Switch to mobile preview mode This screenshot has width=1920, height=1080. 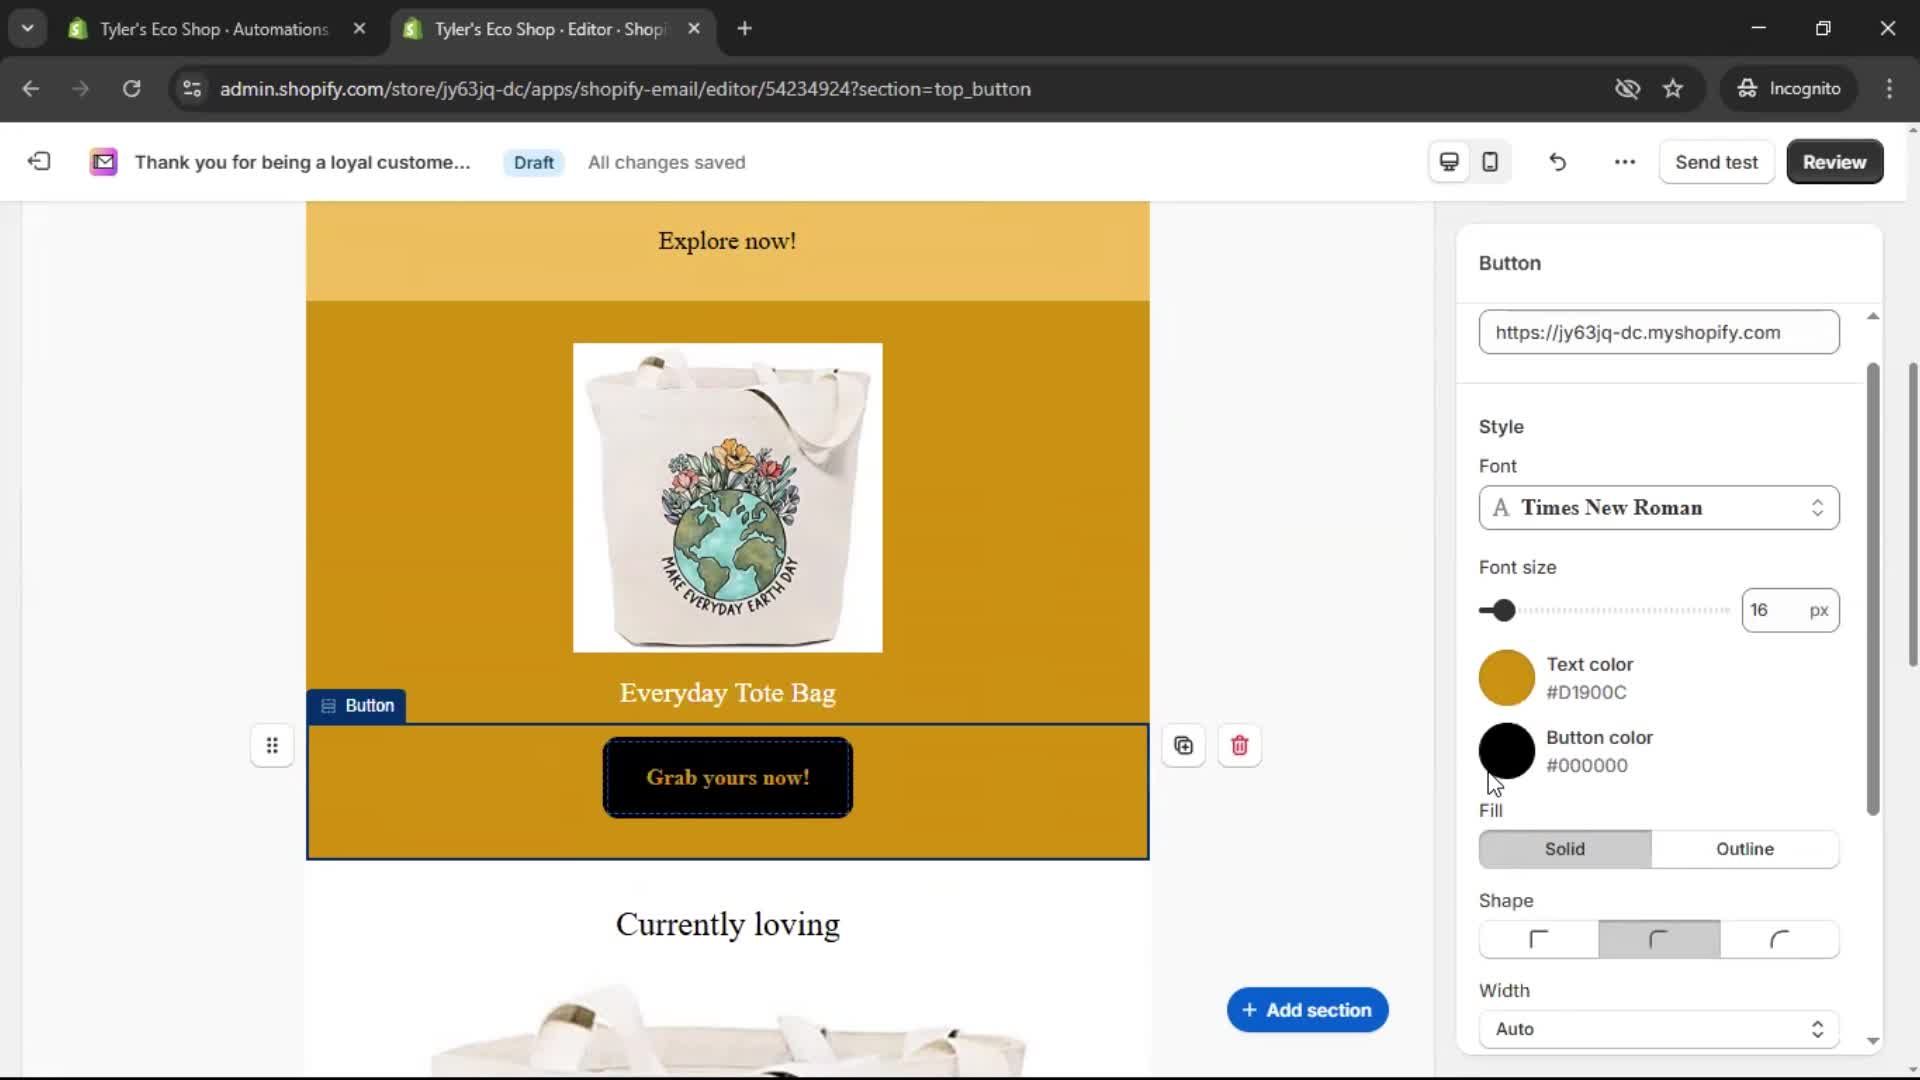pyautogui.click(x=1489, y=161)
